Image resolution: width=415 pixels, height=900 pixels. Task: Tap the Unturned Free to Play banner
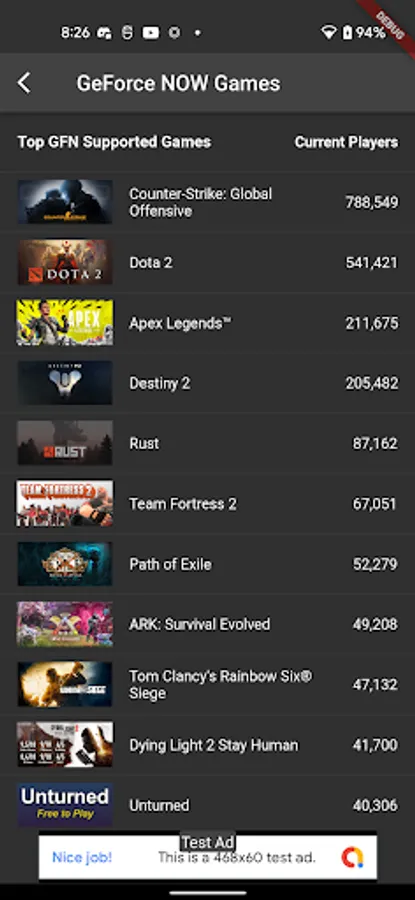coord(65,805)
